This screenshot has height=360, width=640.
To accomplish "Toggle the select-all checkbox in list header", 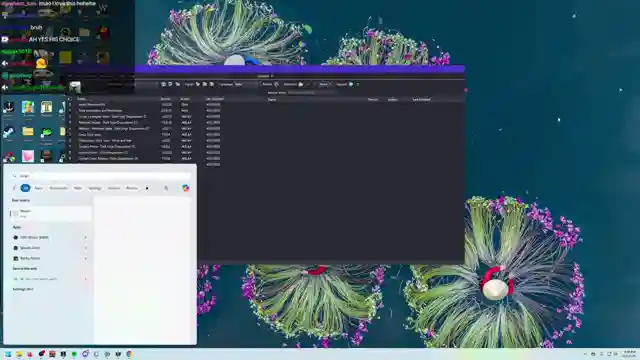I will (70, 99).
